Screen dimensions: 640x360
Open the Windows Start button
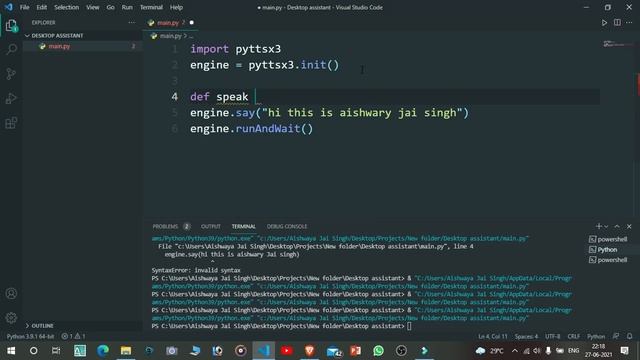pyautogui.click(x=11, y=351)
